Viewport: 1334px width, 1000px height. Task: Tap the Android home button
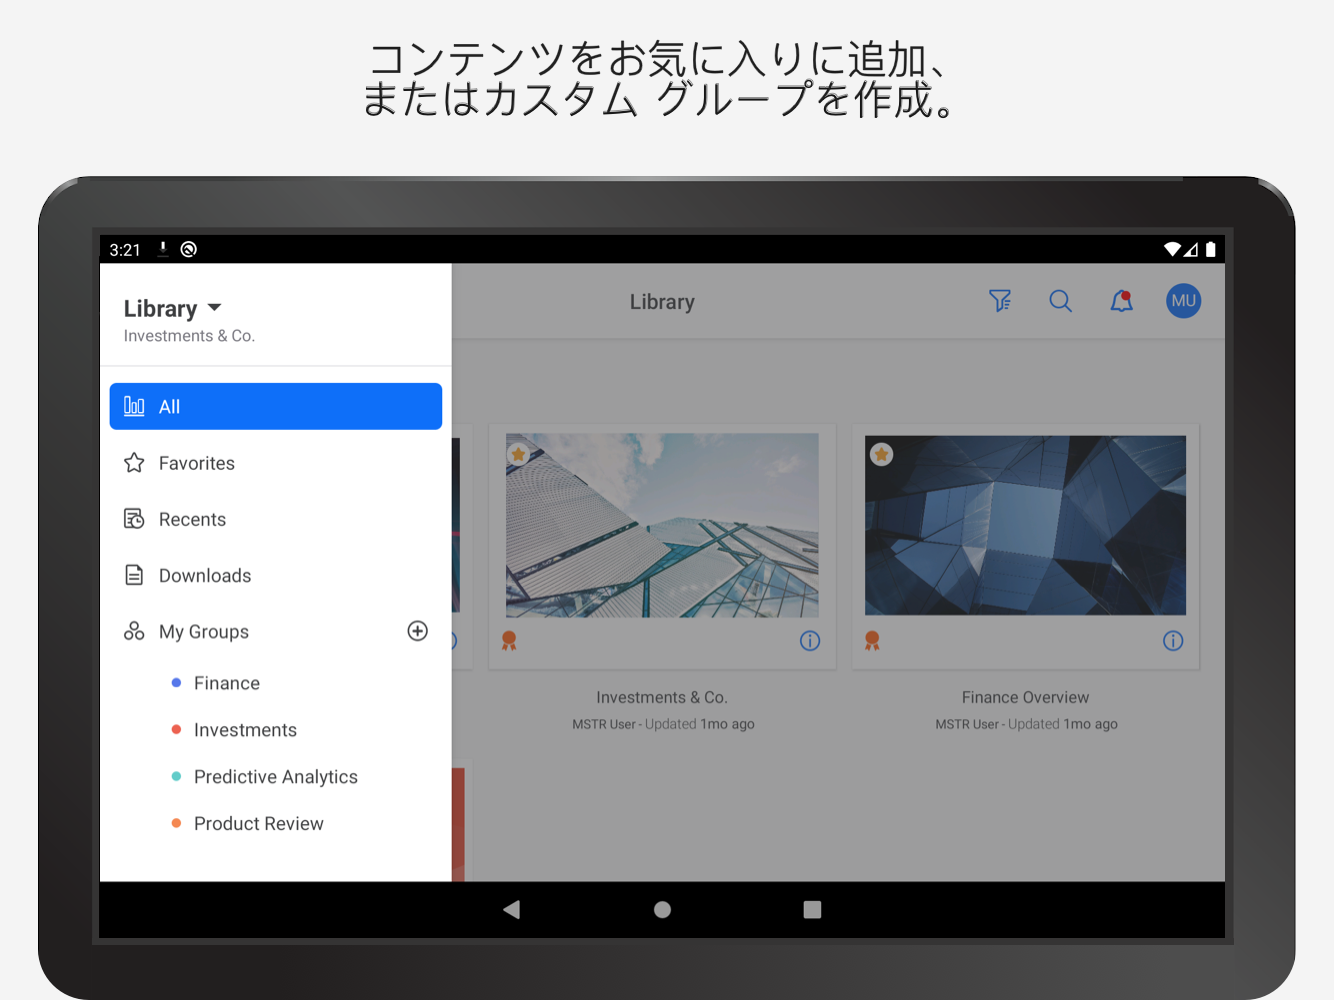662,909
